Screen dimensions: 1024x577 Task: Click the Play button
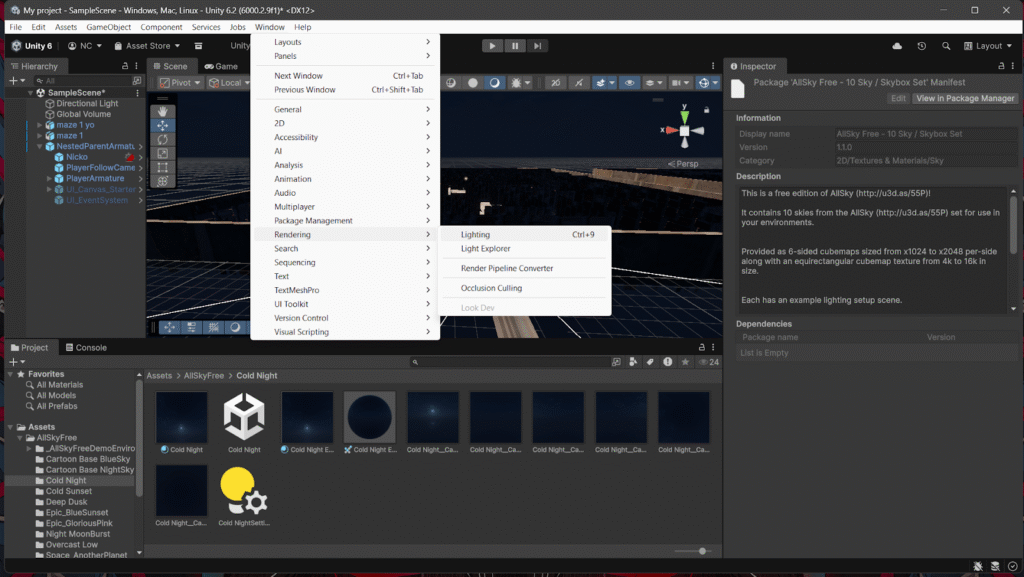click(492, 46)
